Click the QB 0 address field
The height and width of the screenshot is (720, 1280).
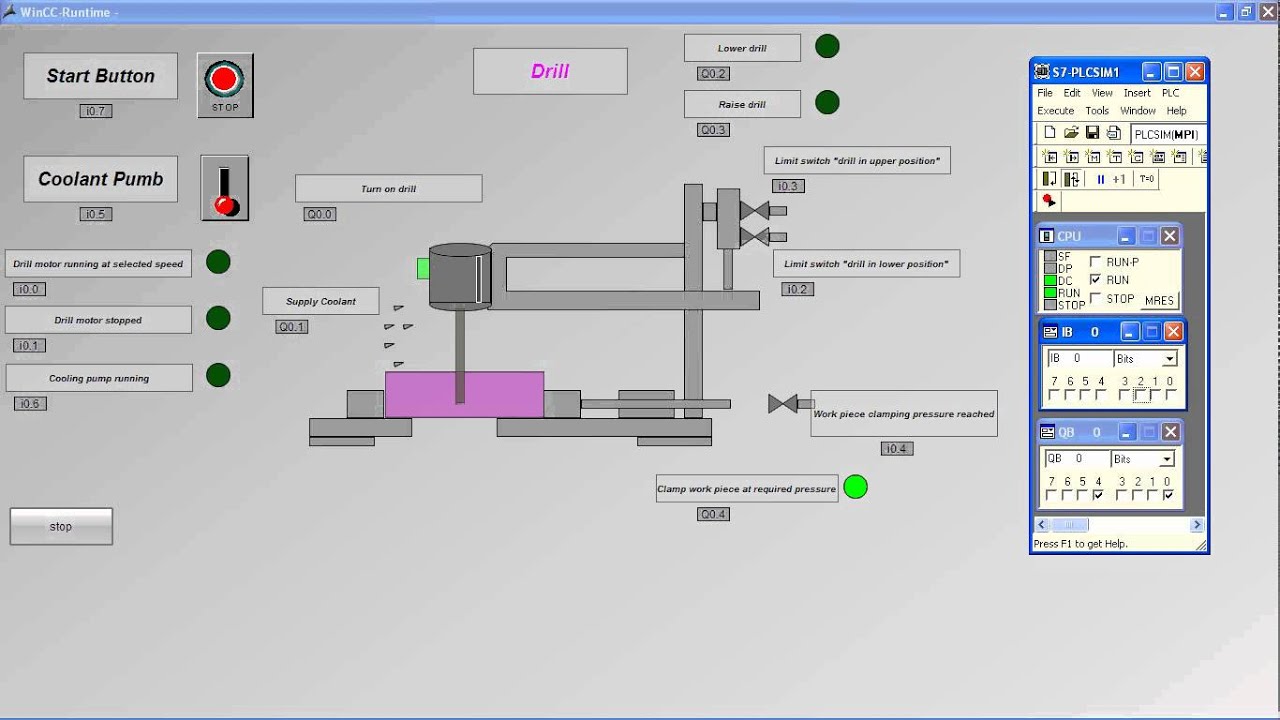[x=1076, y=459]
